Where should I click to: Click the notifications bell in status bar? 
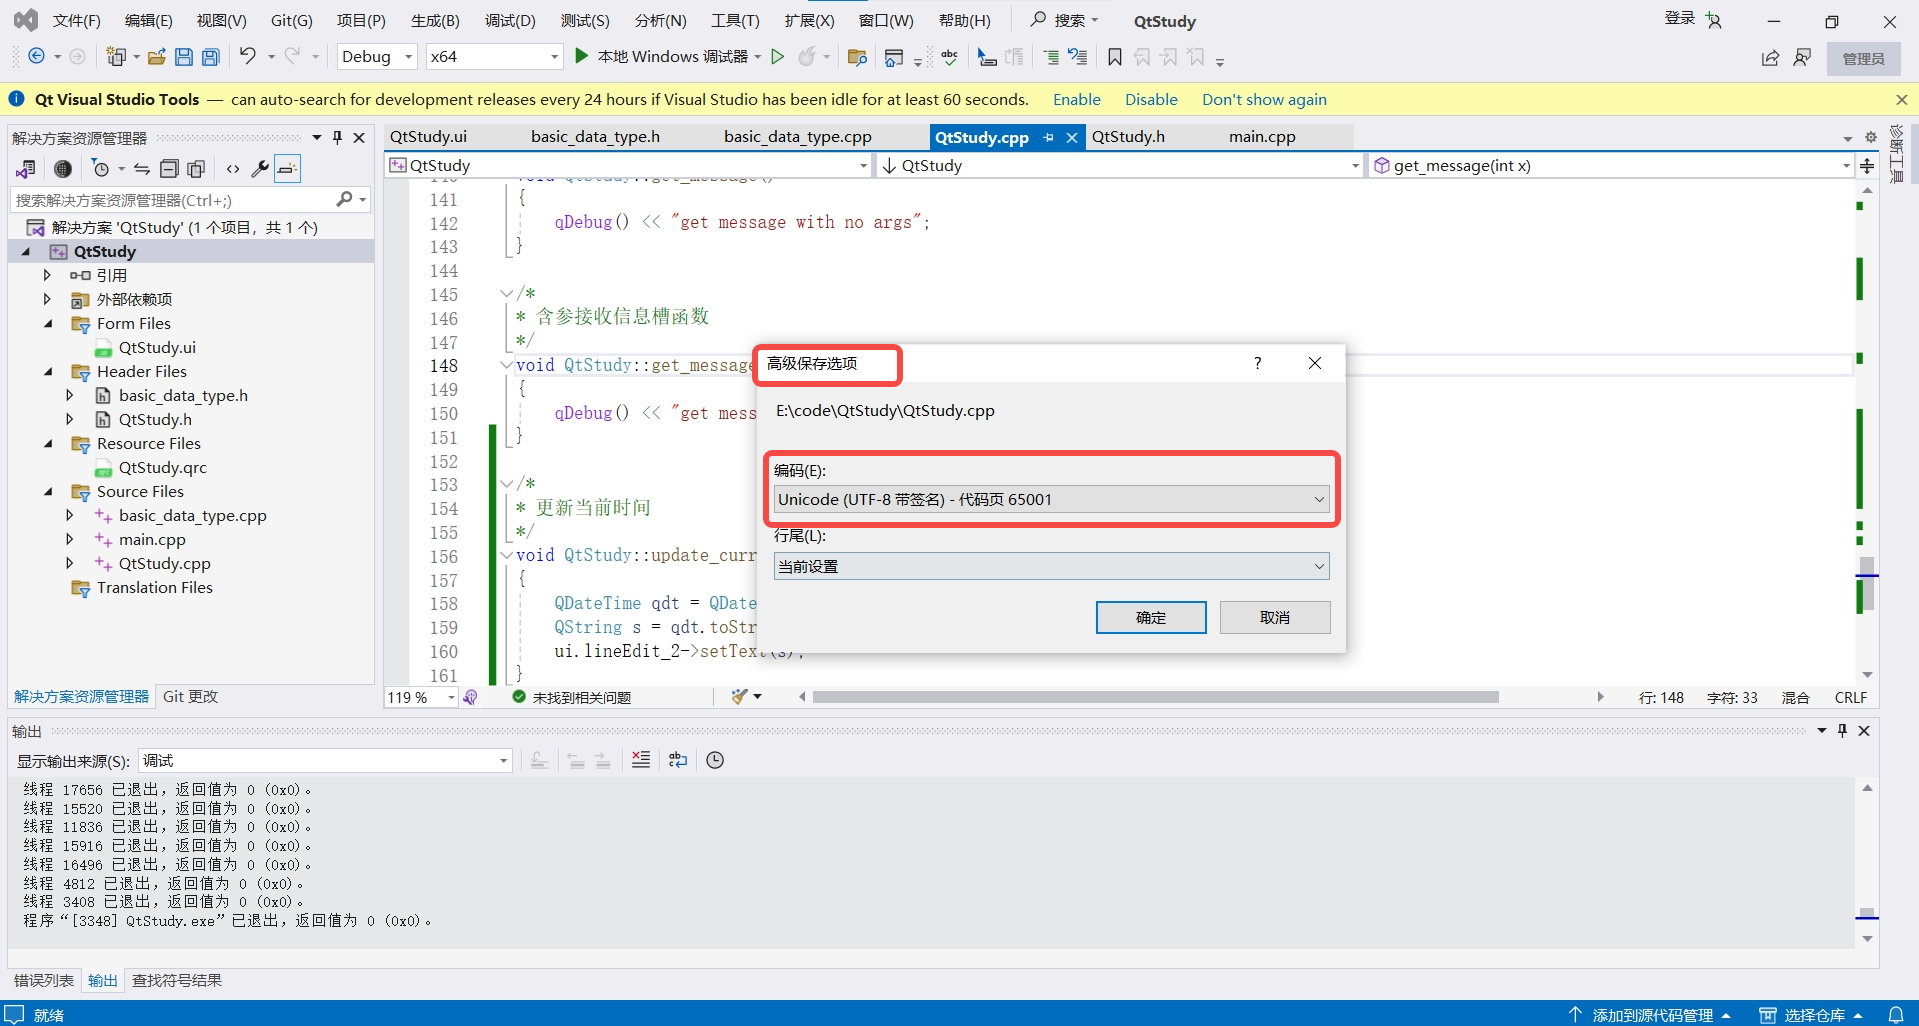(x=1895, y=1014)
